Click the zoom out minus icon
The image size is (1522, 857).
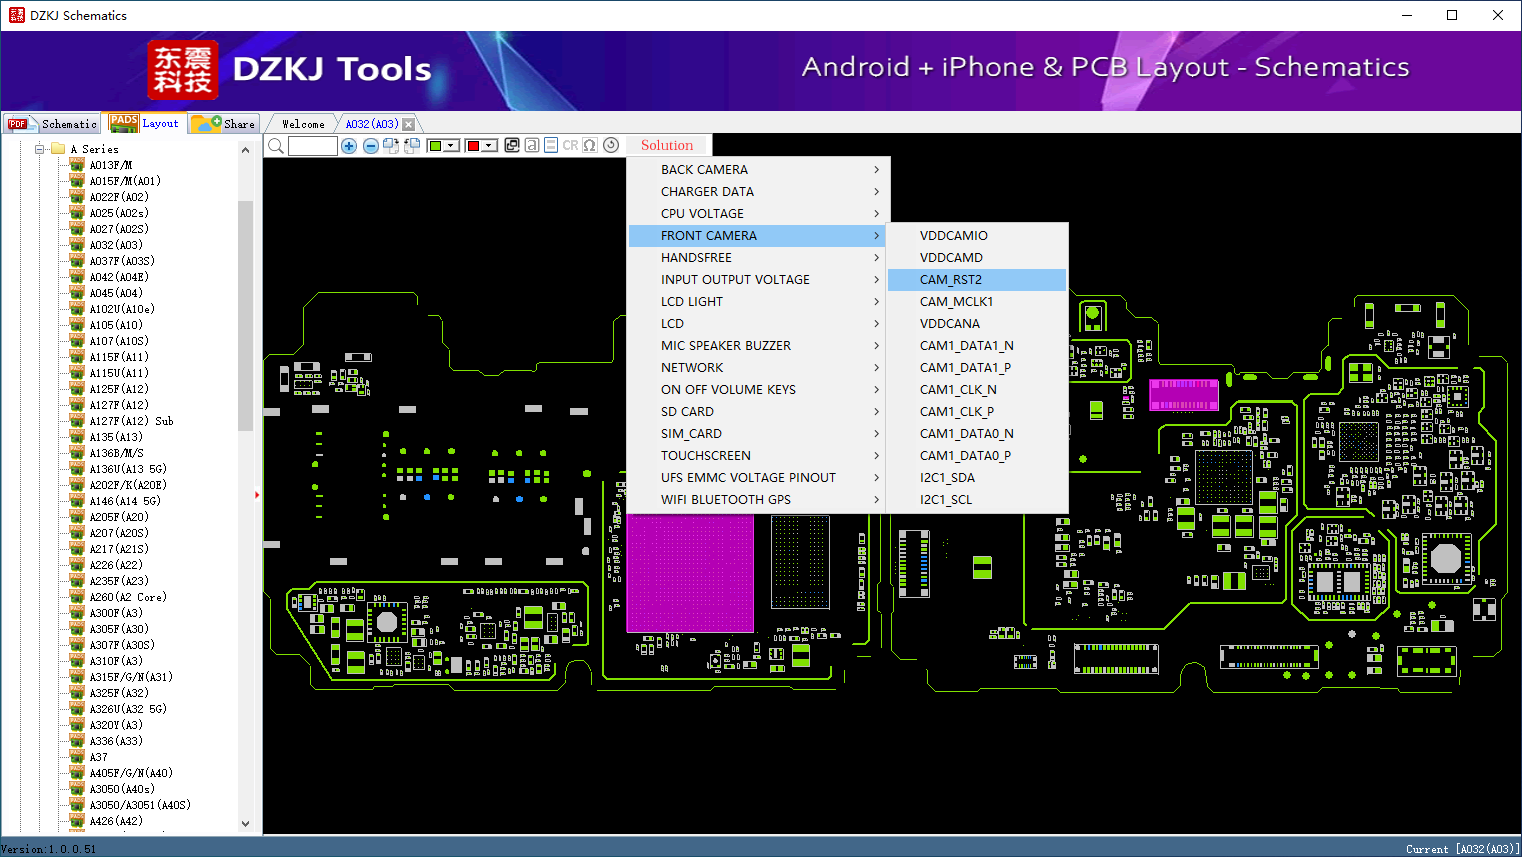[x=371, y=146]
